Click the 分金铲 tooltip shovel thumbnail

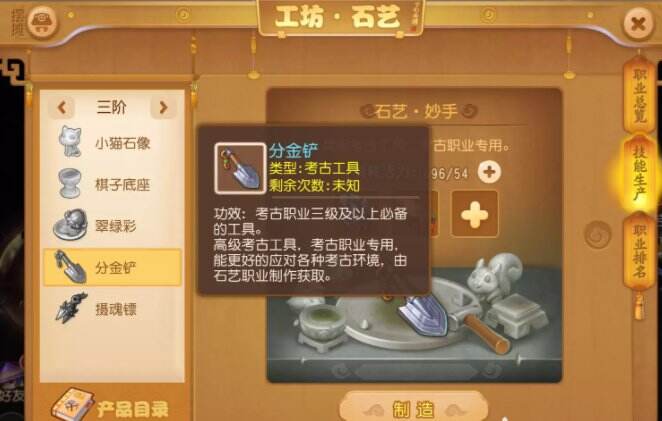coord(240,168)
